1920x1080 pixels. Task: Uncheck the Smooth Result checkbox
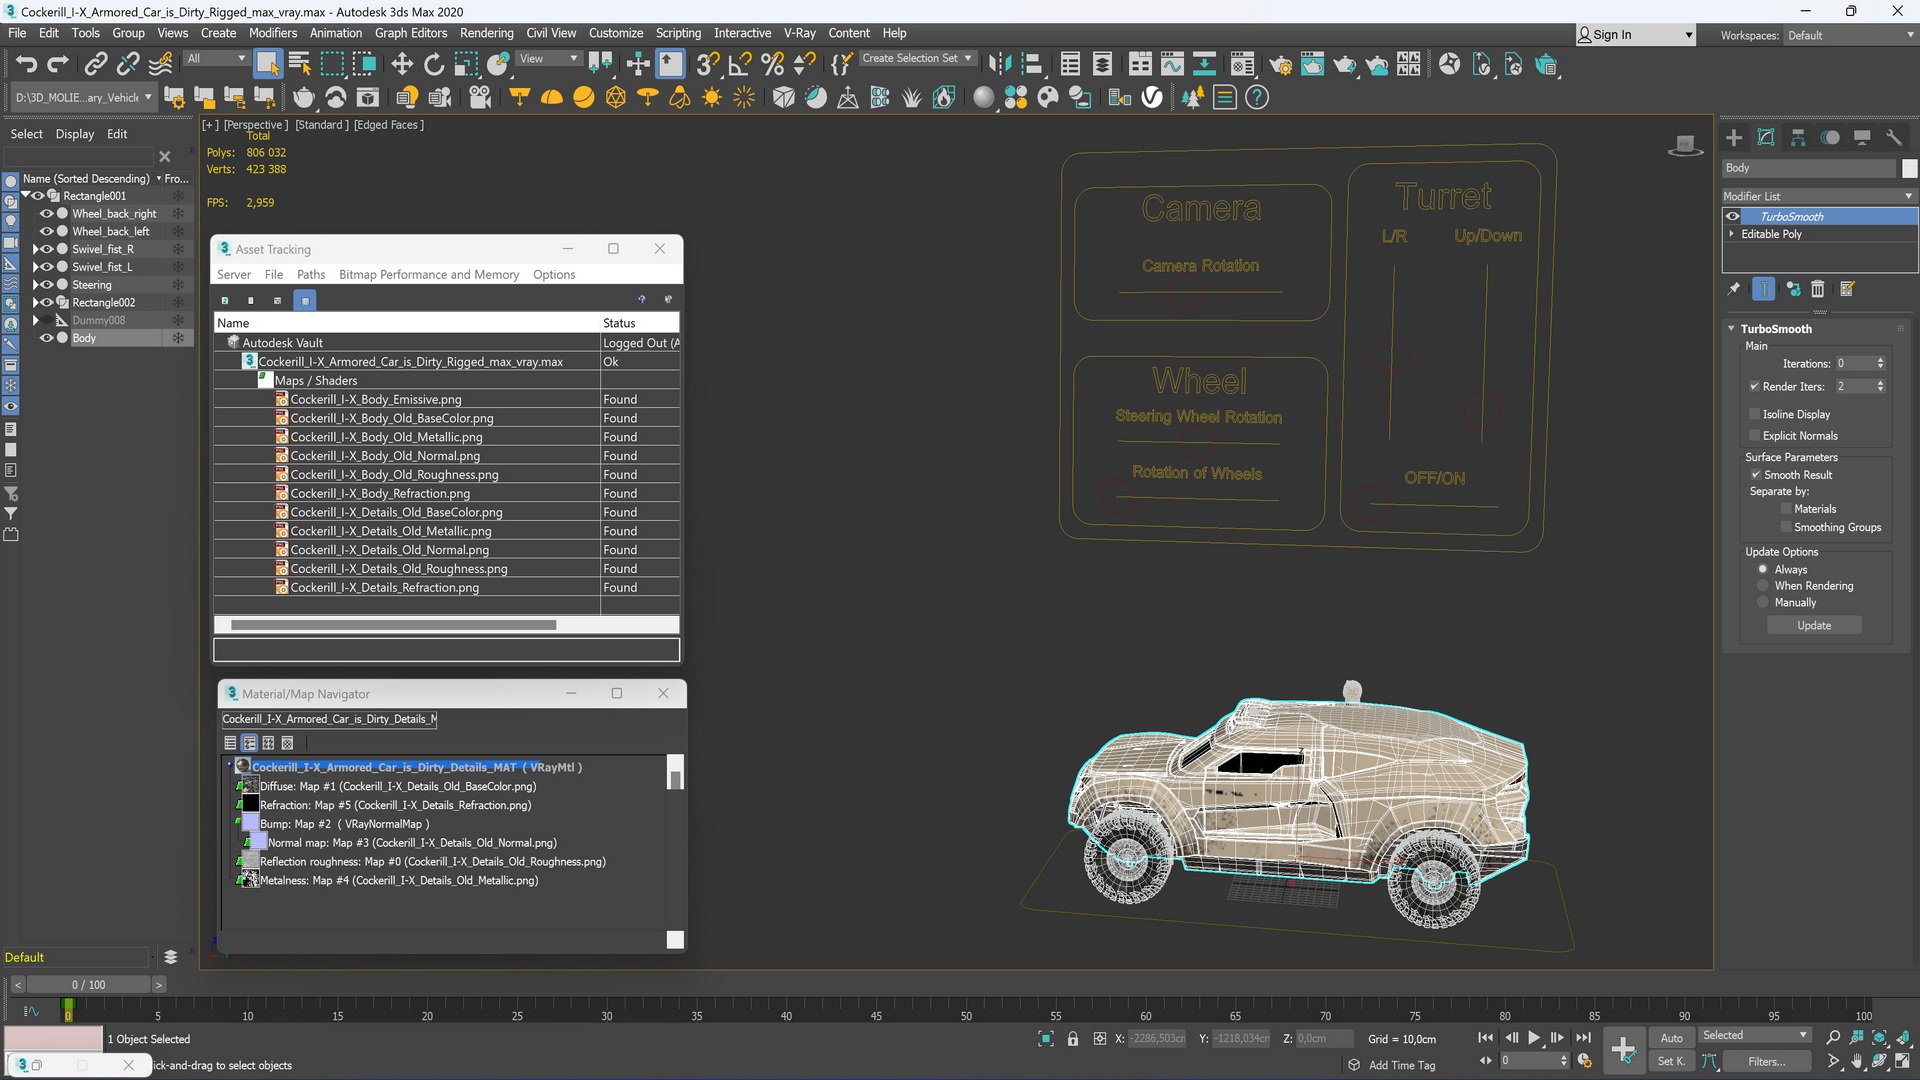[1755, 475]
